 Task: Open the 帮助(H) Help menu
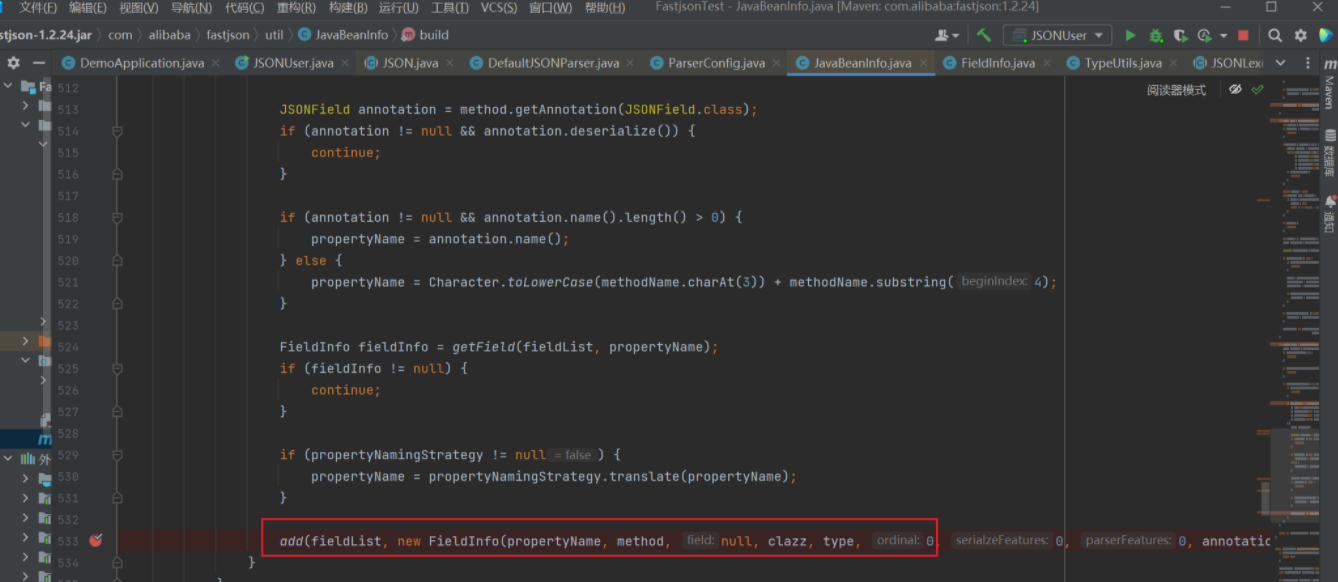click(x=605, y=8)
